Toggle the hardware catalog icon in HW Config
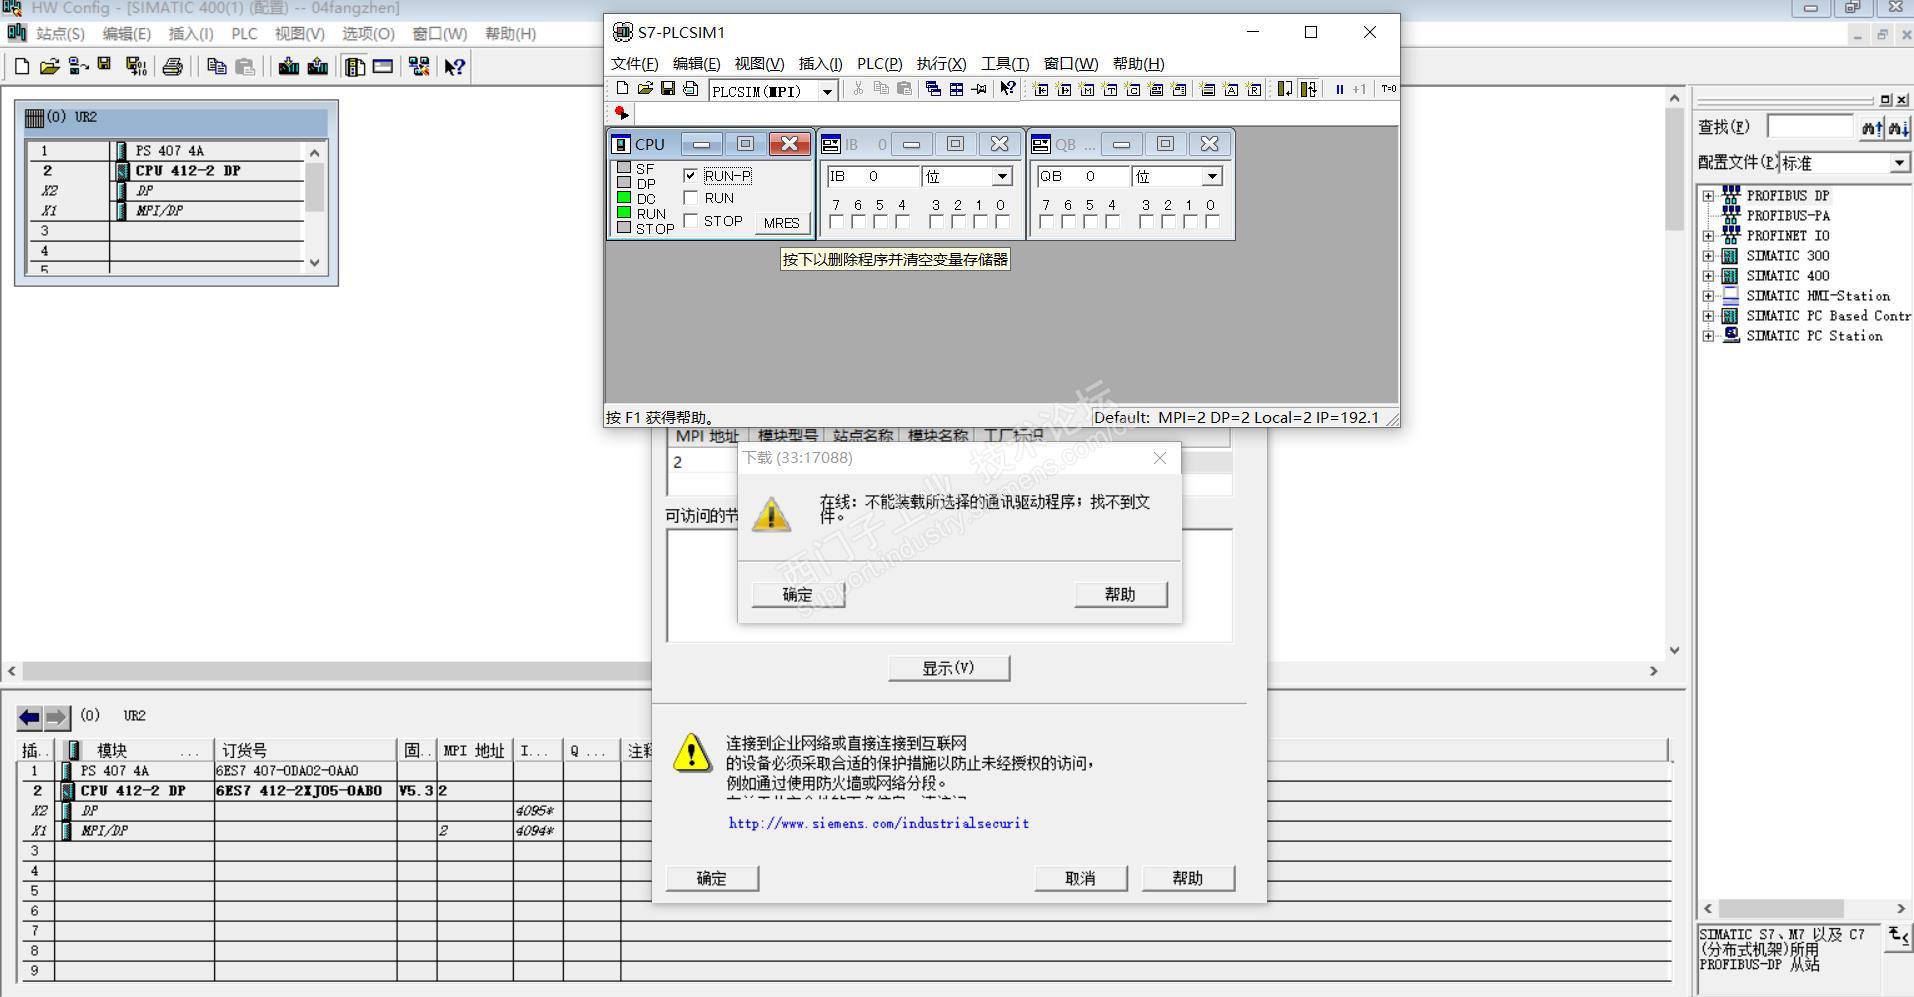Viewport: 1914px width, 997px height. [x=355, y=67]
